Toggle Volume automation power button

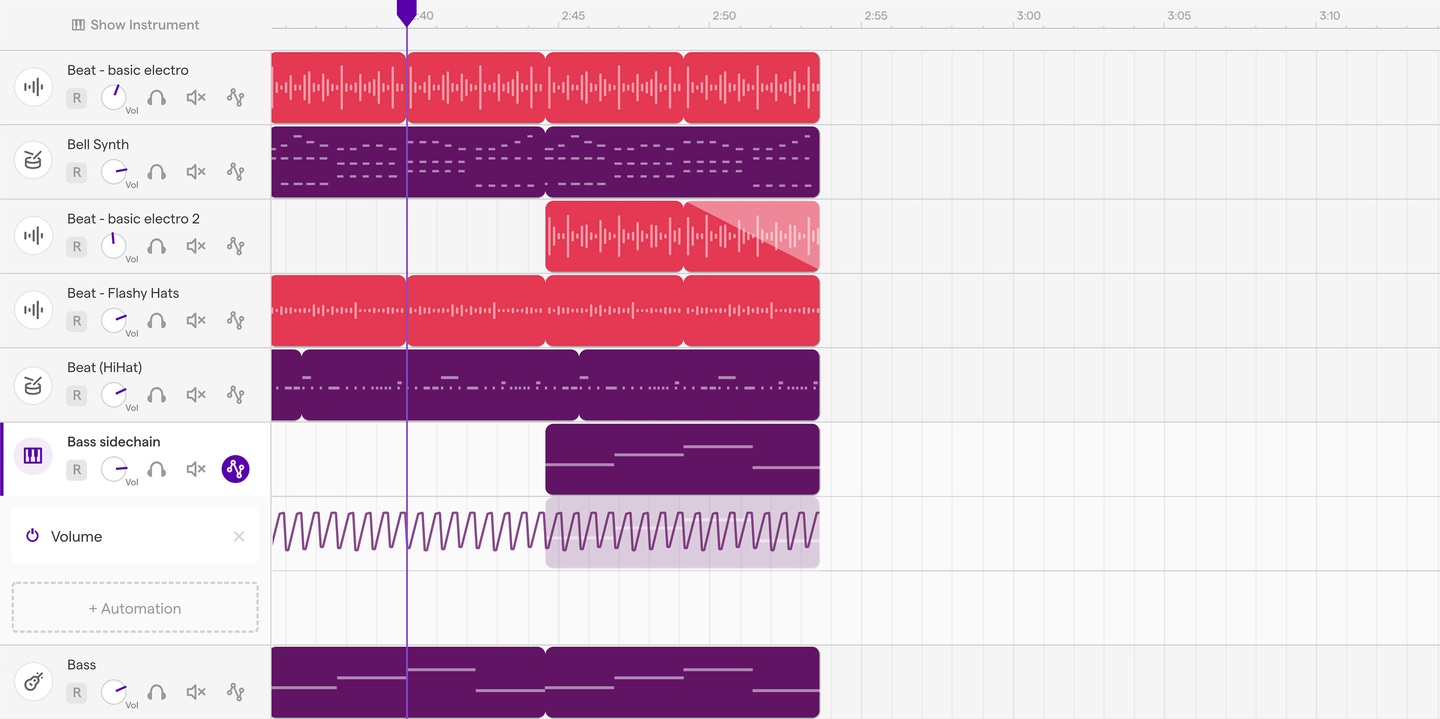click(32, 536)
